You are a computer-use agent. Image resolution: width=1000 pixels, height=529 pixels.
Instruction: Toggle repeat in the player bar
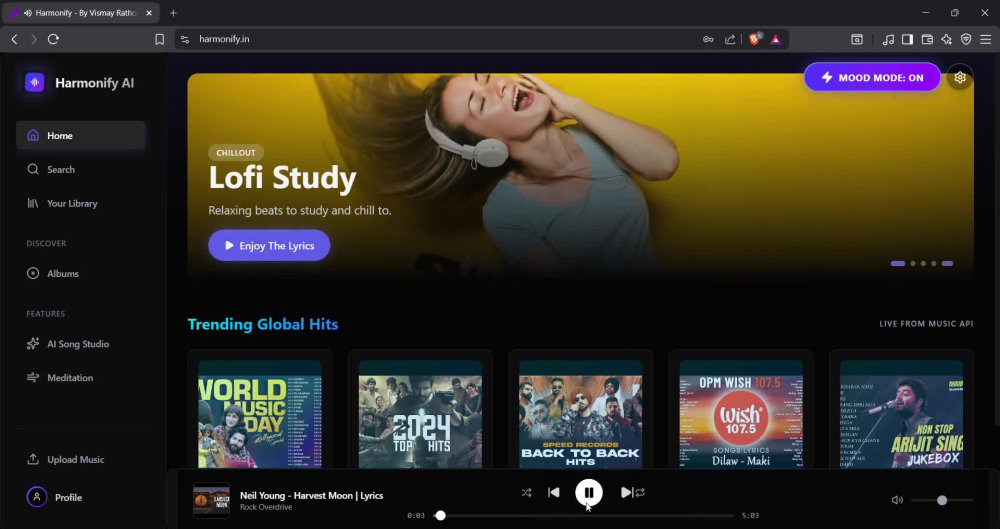coord(640,492)
